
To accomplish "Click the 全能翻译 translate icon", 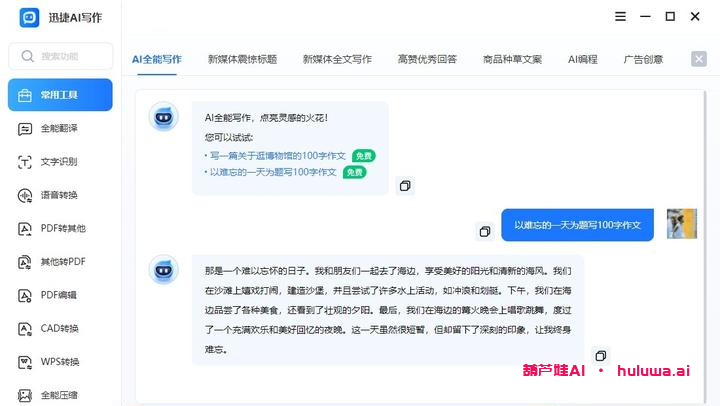I will 25,129.
